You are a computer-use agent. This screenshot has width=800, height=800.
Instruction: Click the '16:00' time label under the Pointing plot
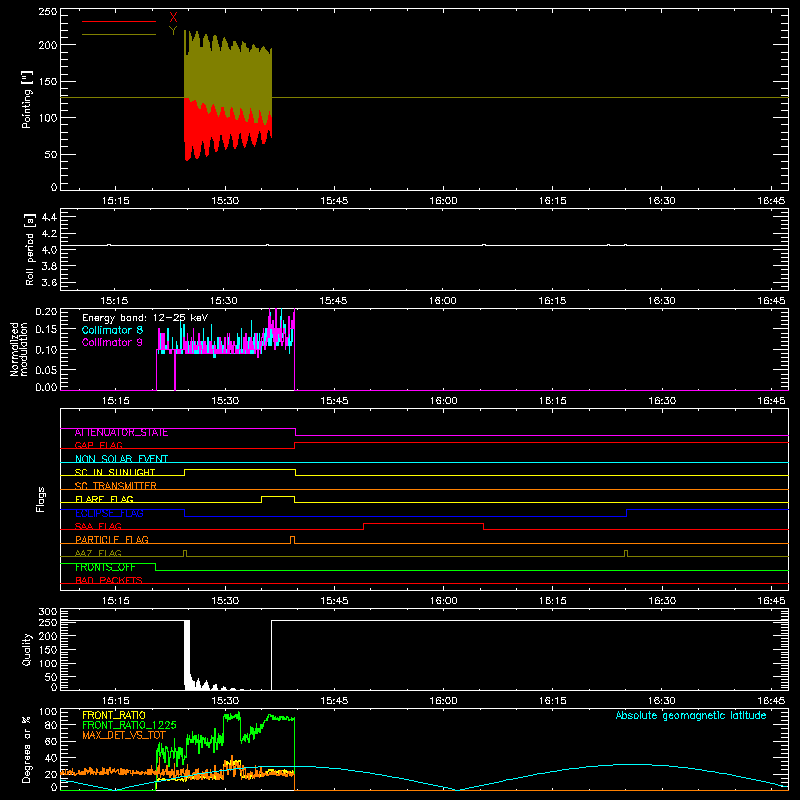point(443,201)
